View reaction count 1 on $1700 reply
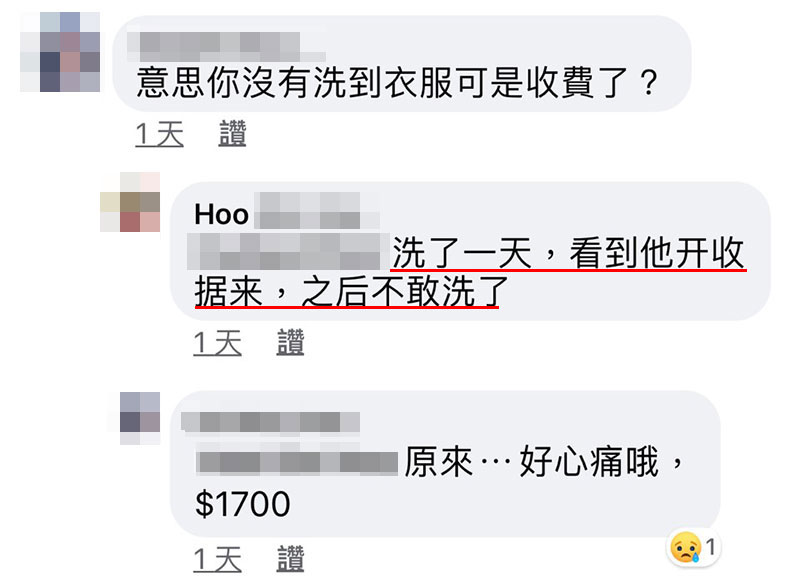The image size is (800, 585). coord(711,547)
